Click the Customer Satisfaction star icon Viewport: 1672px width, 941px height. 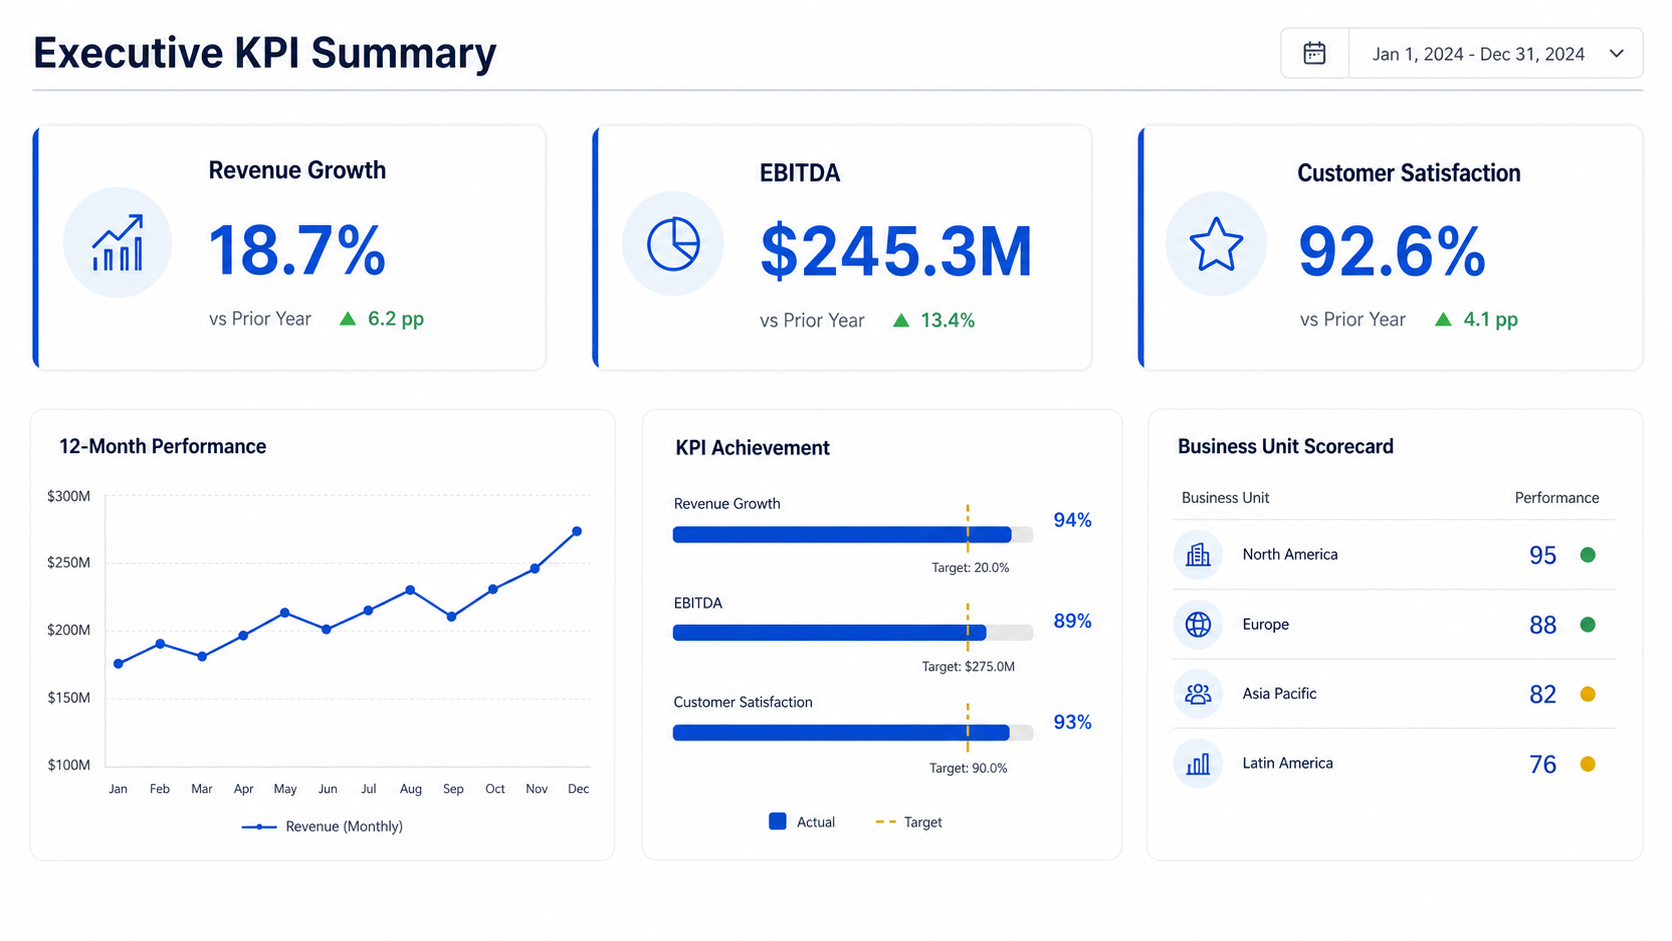(x=1216, y=244)
